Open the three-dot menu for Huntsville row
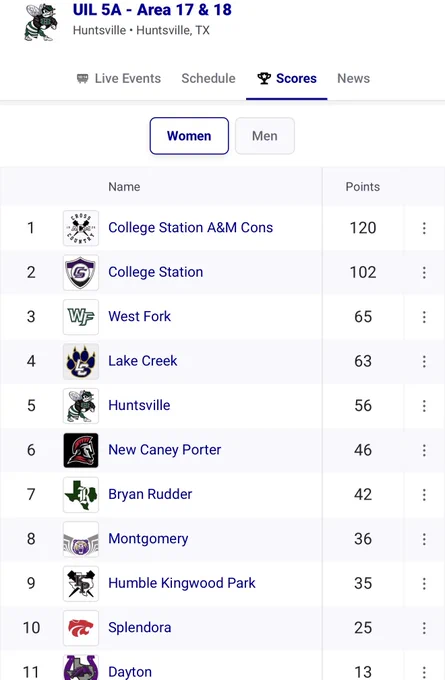 424,406
